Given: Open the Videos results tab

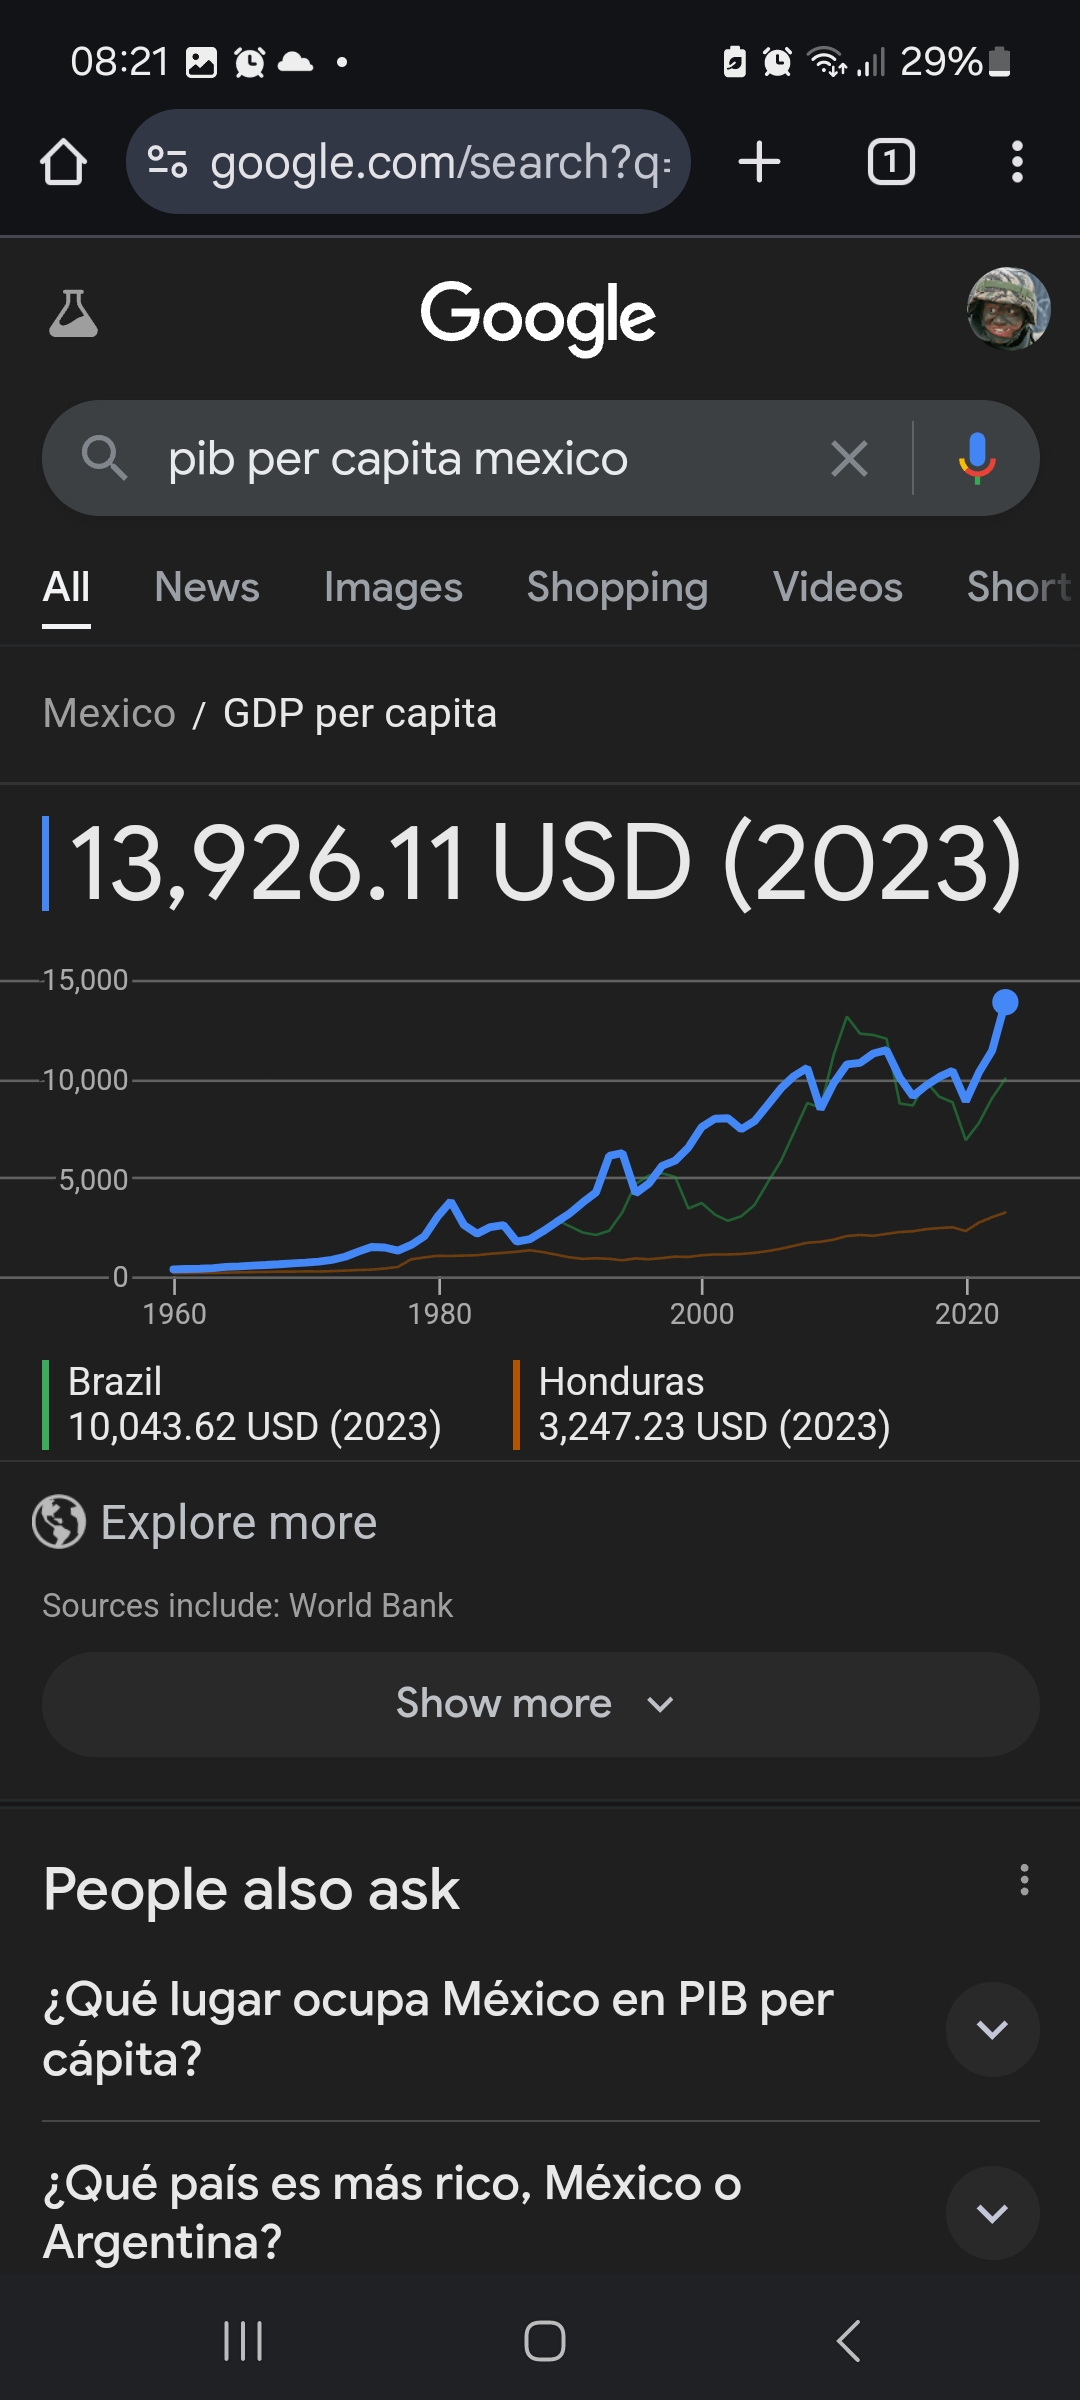Looking at the screenshot, I should coord(837,587).
